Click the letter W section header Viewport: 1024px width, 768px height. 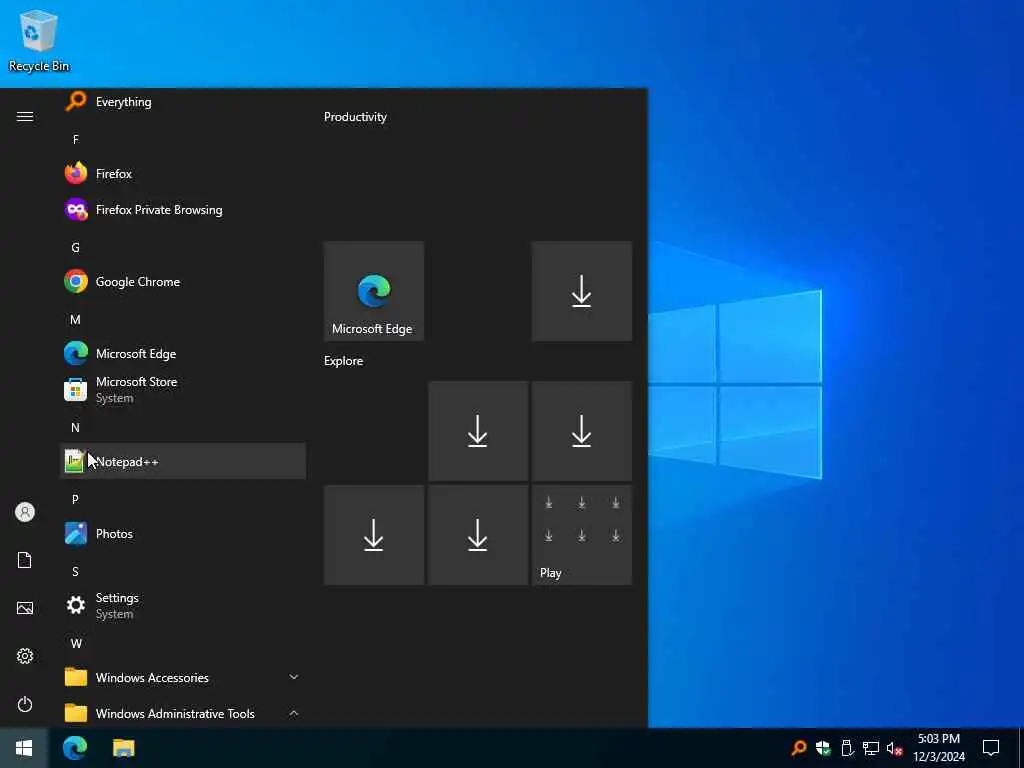(x=76, y=643)
